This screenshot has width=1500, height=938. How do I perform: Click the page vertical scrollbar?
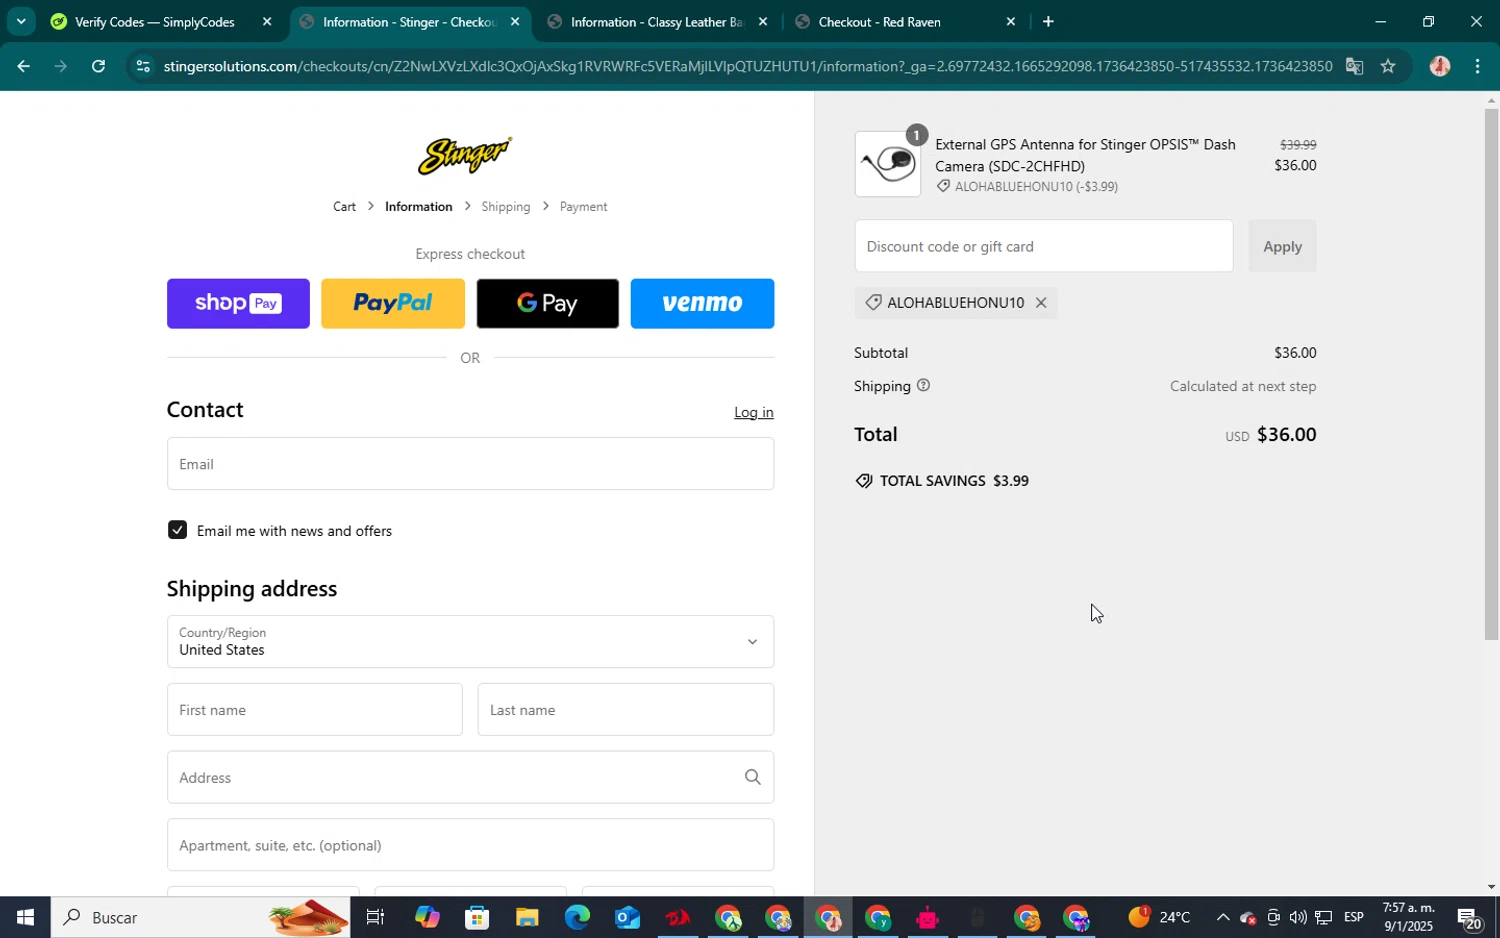[x=1491, y=374]
